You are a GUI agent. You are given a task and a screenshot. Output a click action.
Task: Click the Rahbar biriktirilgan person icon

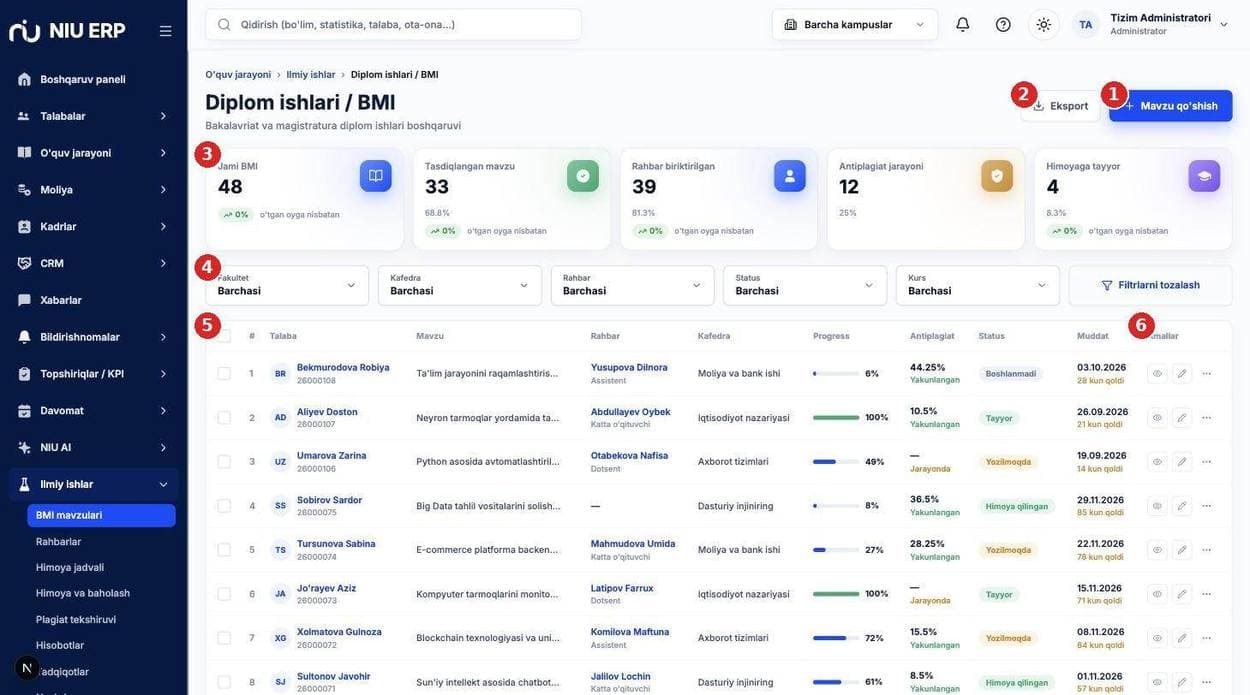pos(790,176)
